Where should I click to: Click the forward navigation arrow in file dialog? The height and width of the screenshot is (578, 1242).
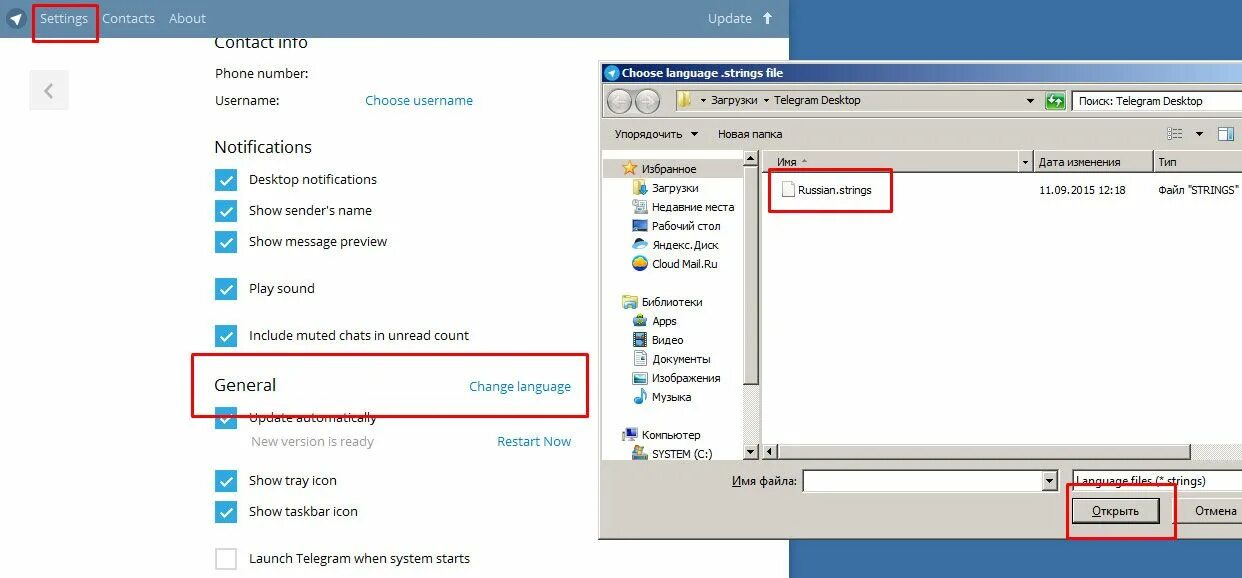(648, 101)
